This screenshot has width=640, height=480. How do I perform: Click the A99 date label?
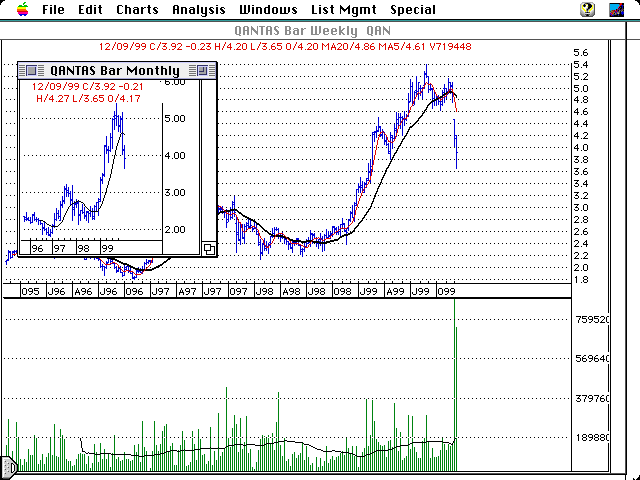[395, 291]
